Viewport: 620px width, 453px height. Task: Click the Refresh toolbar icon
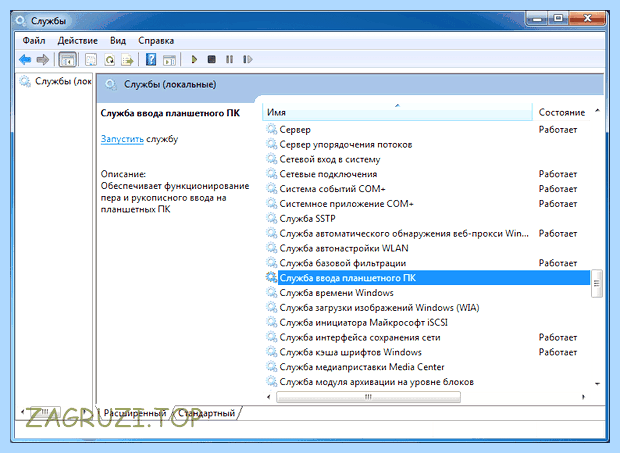click(x=110, y=60)
